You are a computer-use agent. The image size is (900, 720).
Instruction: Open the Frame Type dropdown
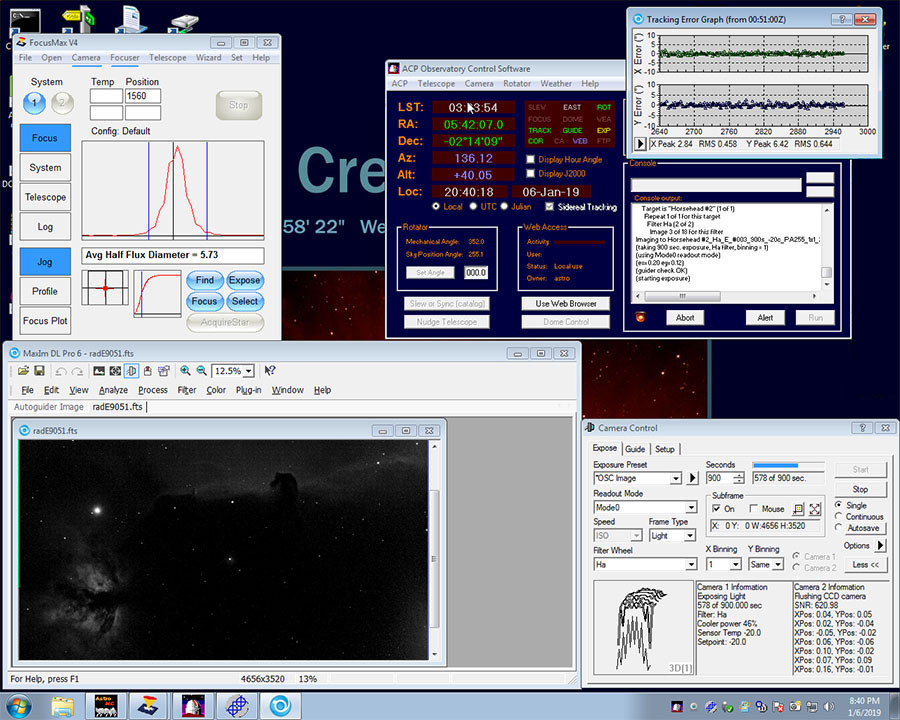pyautogui.click(x=690, y=536)
